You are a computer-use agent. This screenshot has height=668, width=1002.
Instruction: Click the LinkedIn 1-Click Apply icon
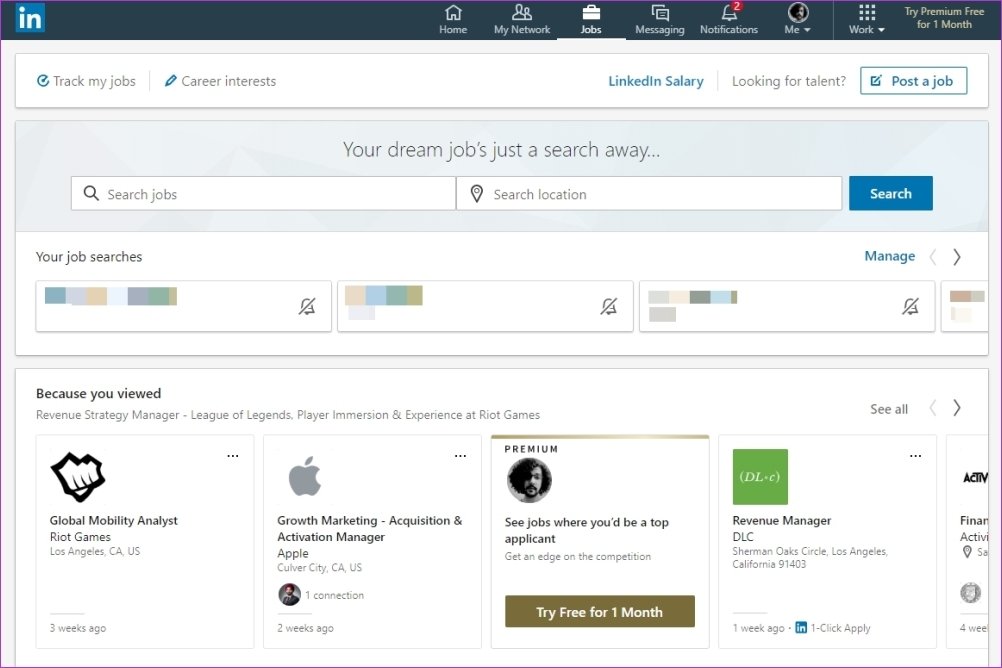[801, 628]
